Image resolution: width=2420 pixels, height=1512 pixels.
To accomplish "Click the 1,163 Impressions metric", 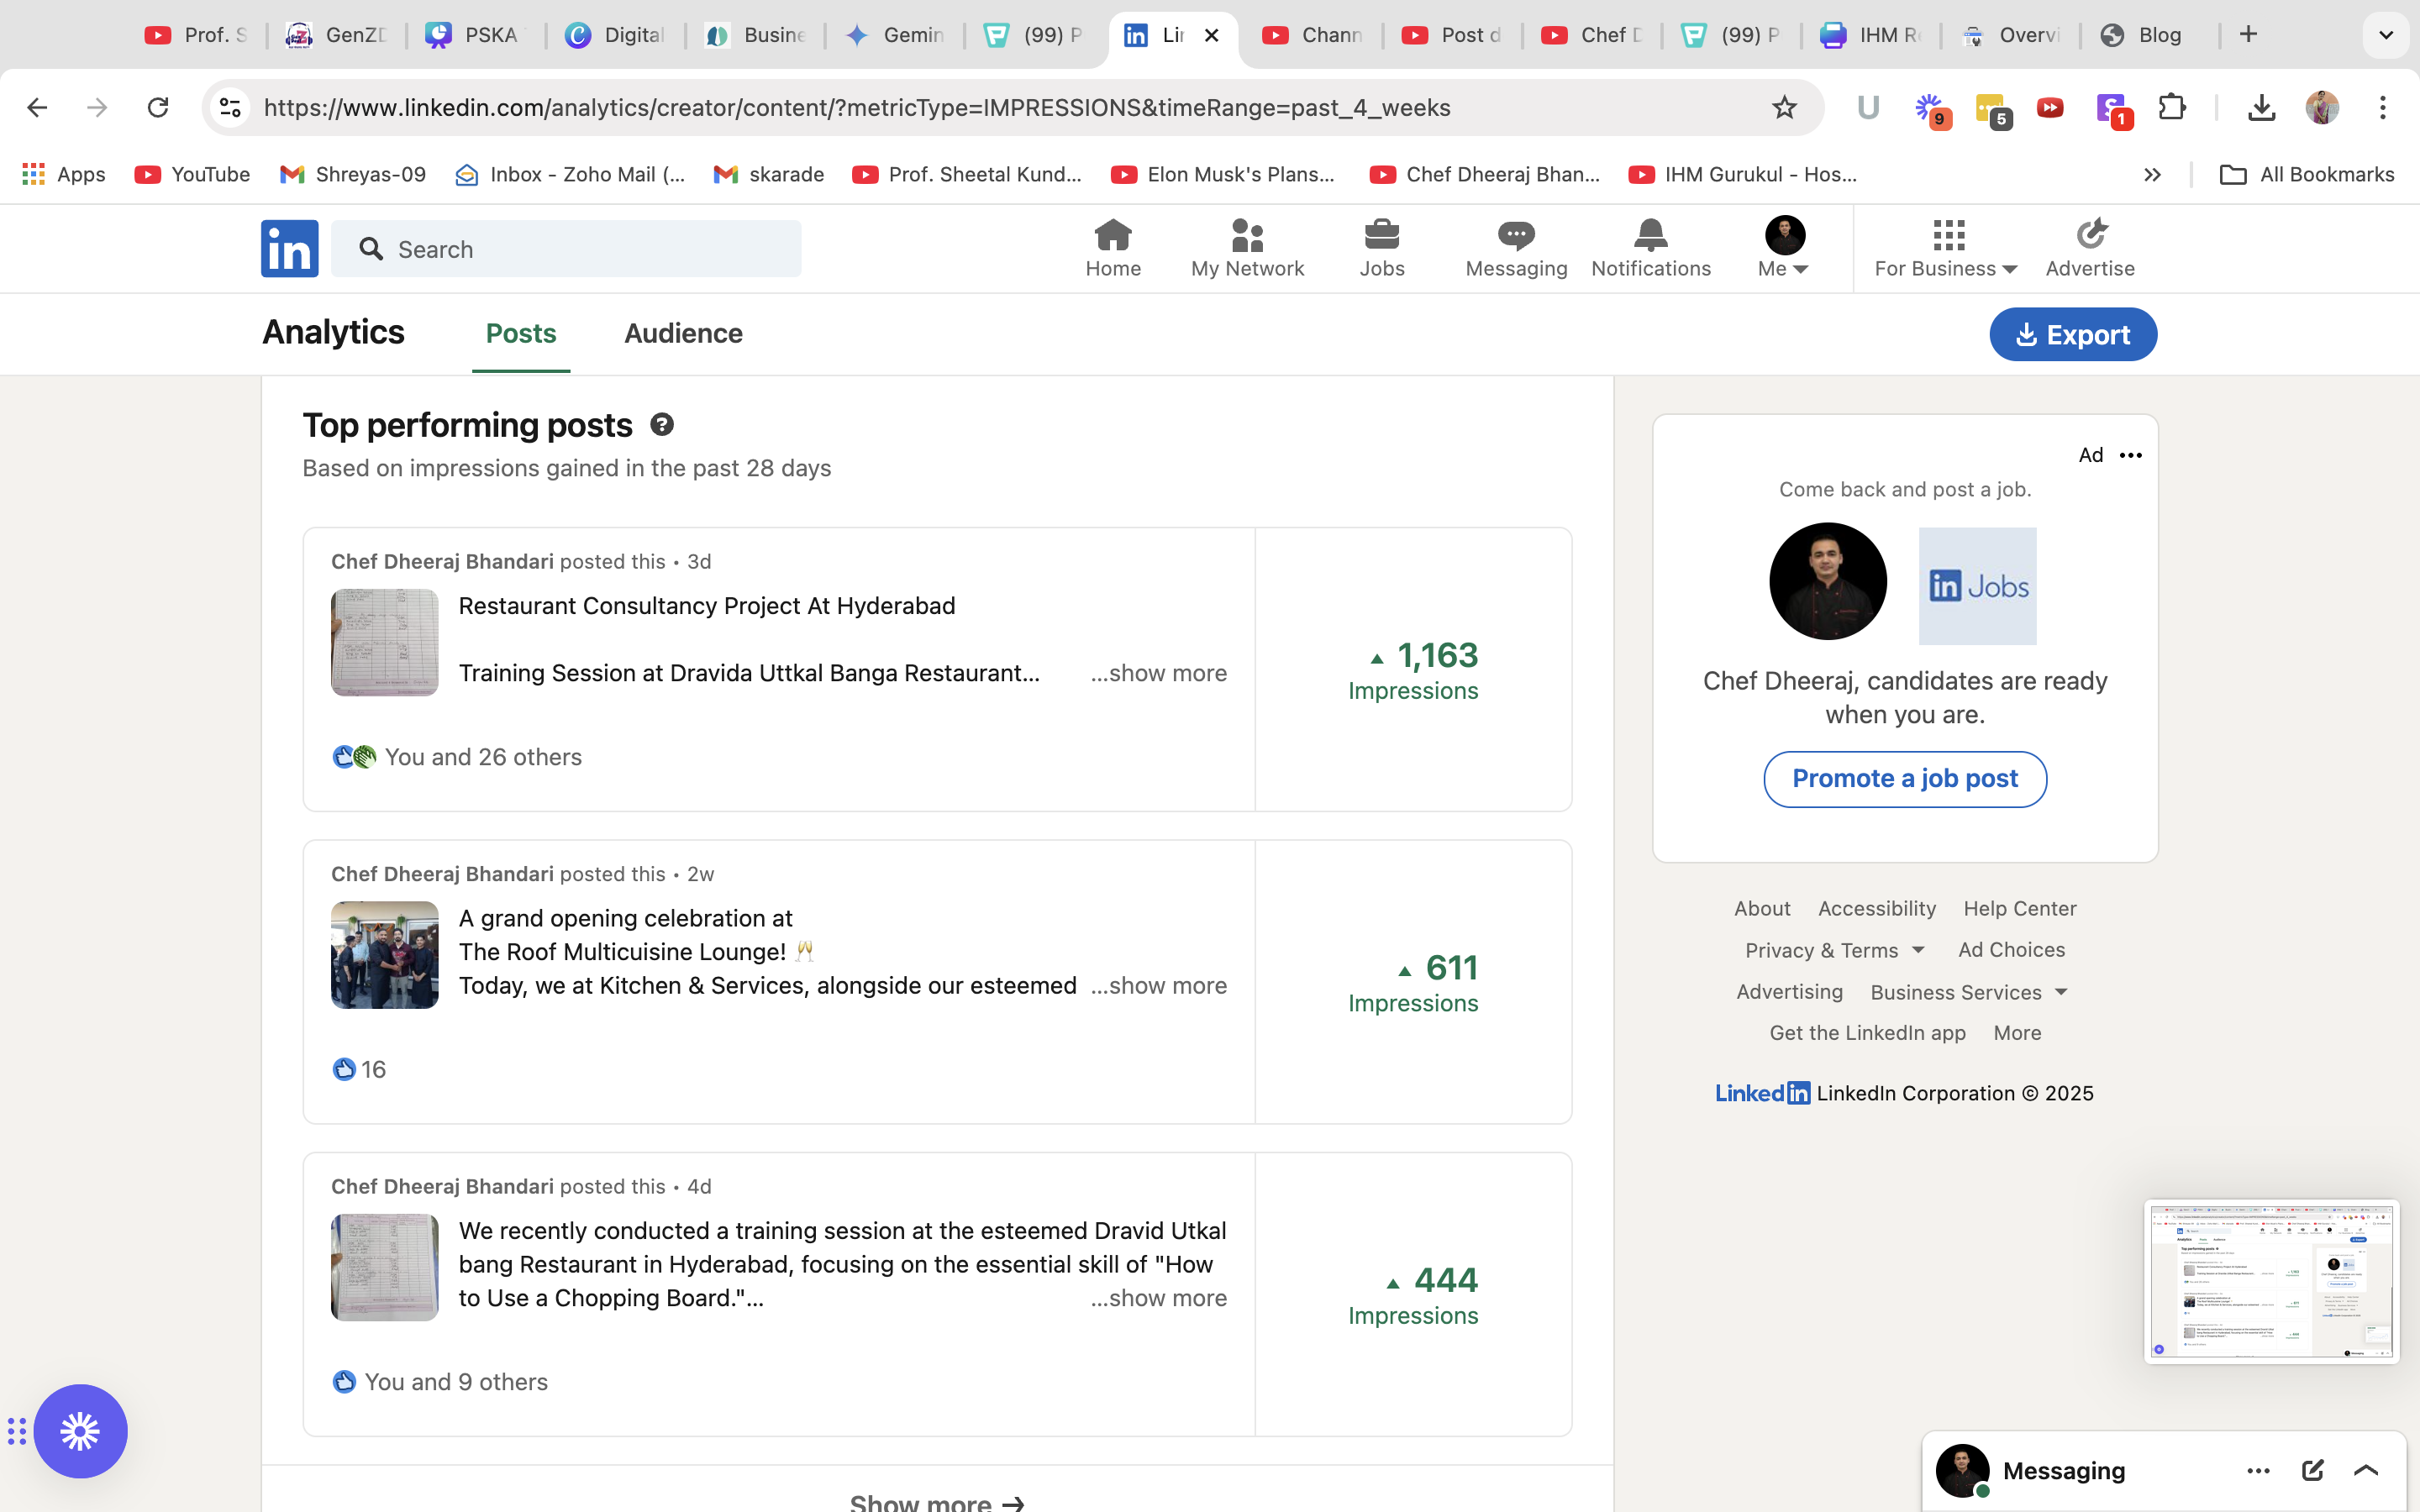I will 1412,670.
